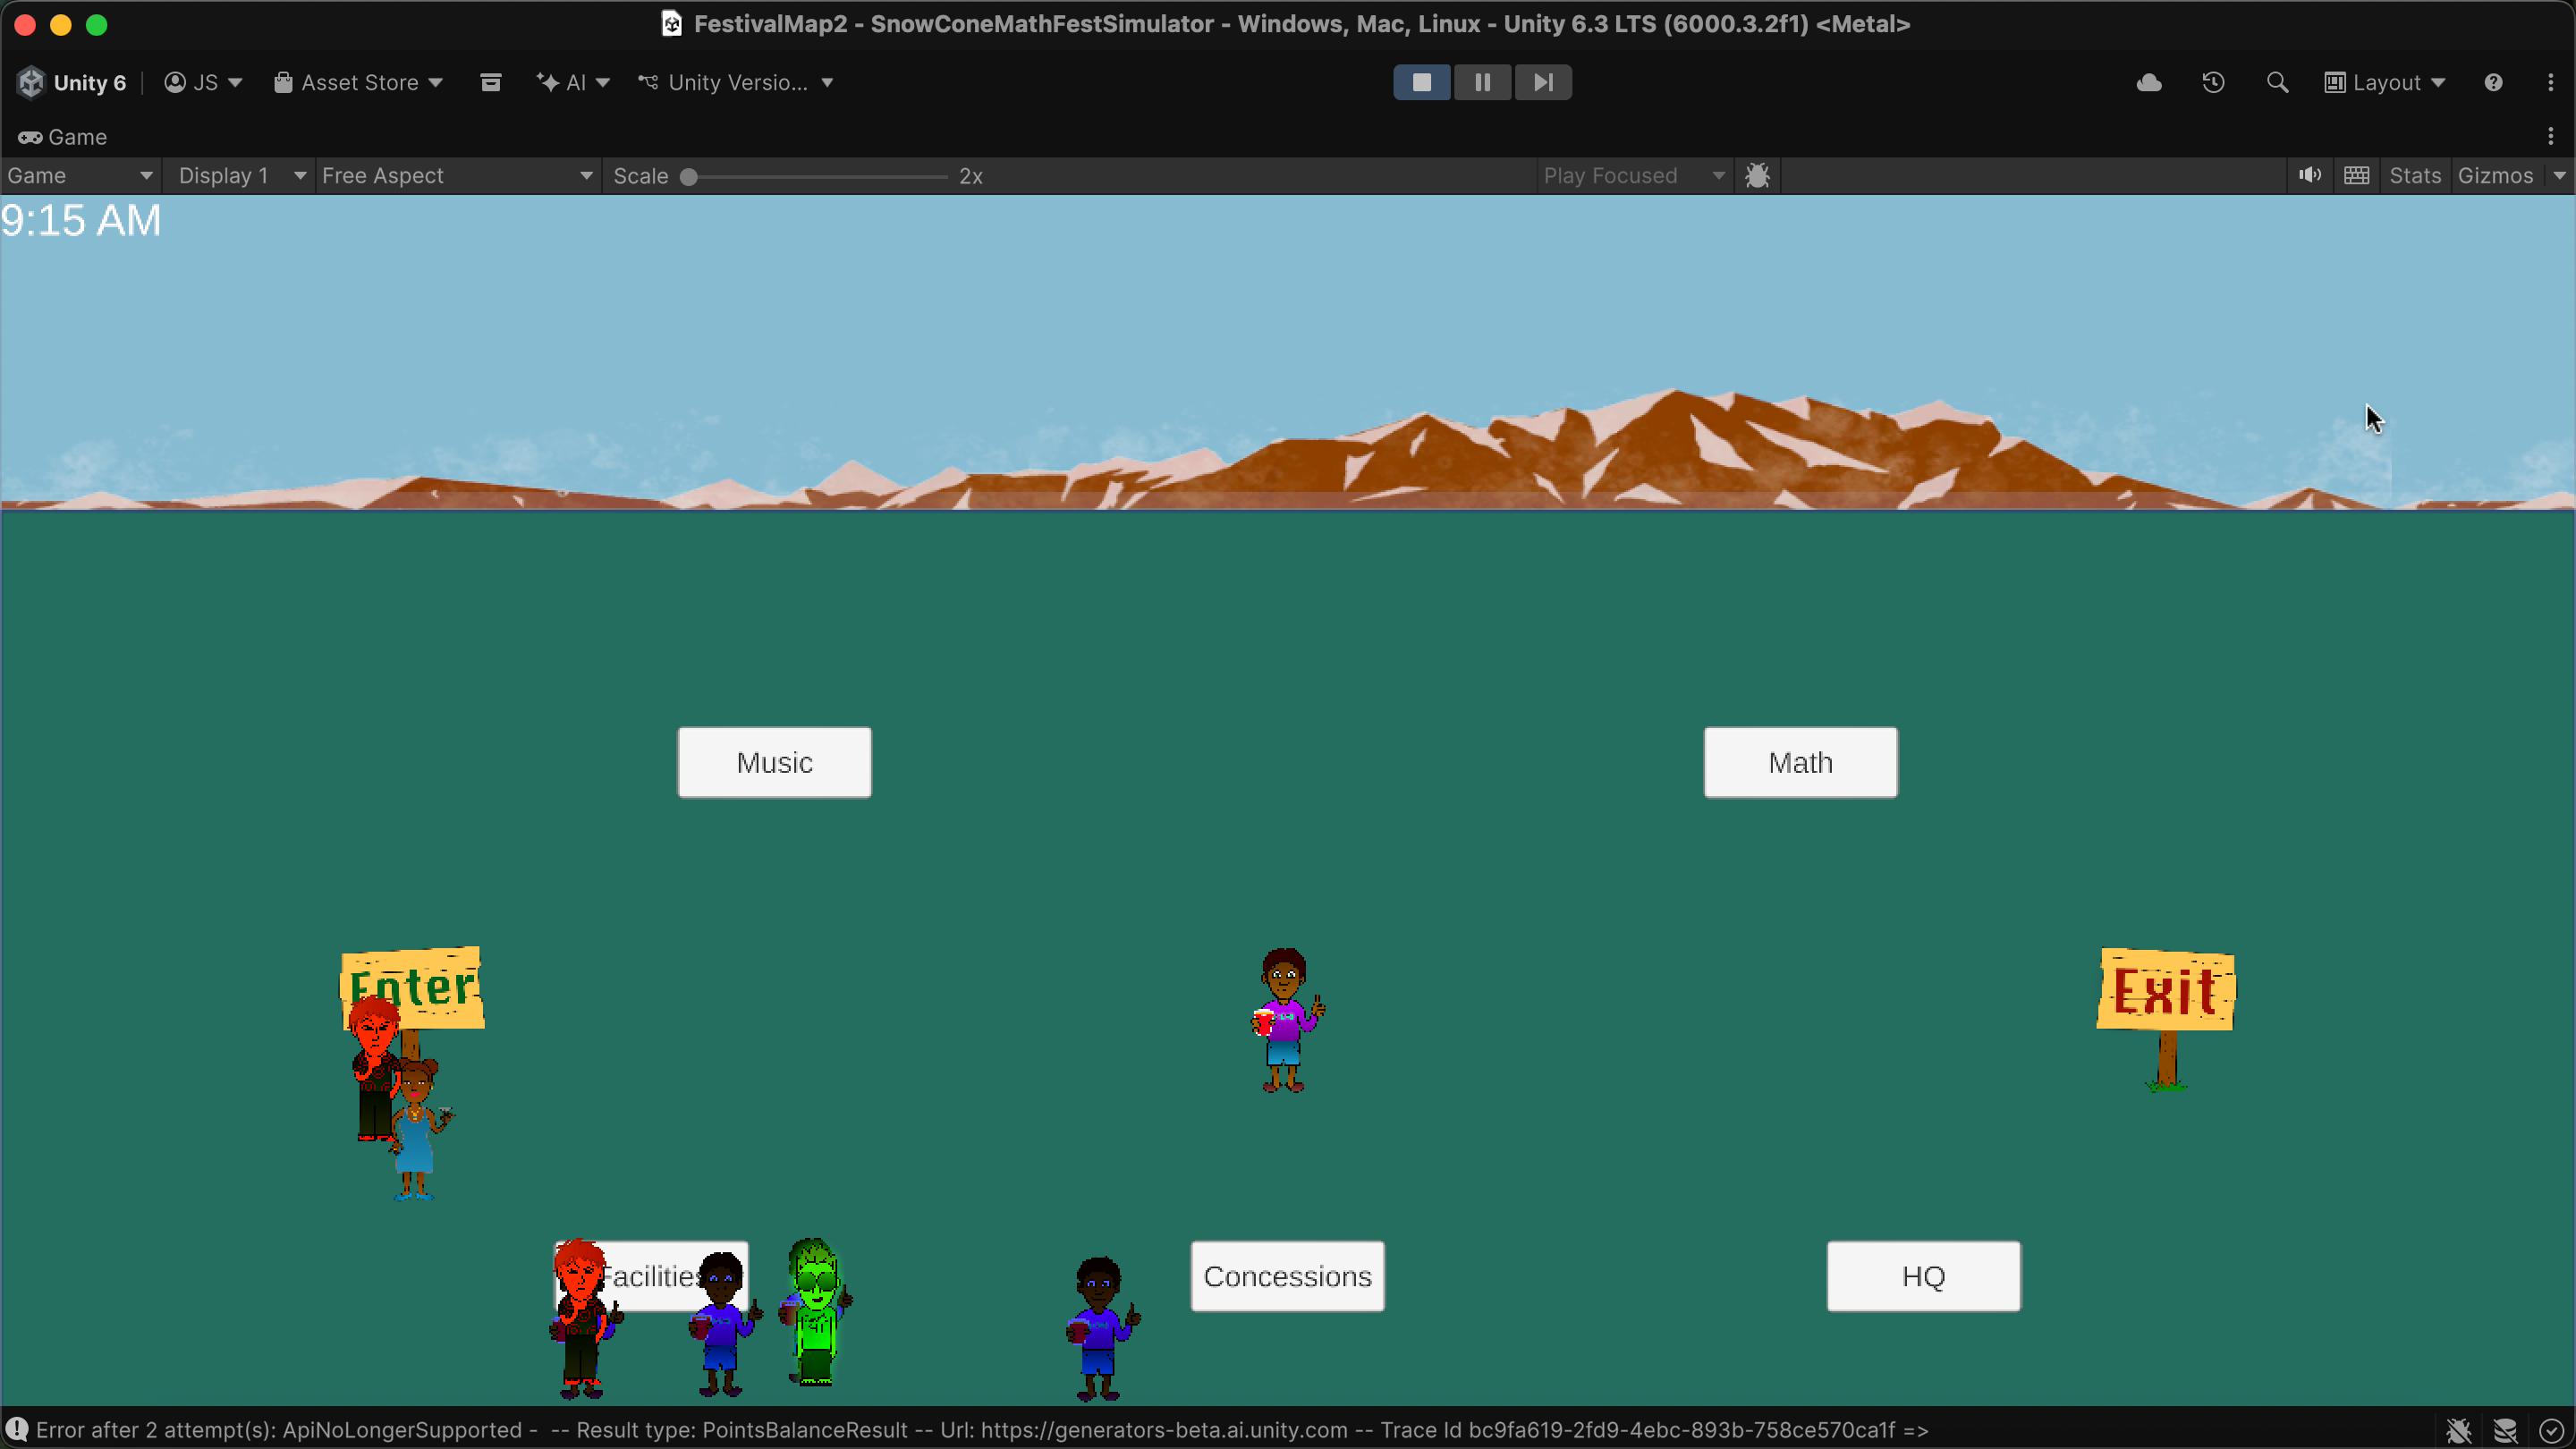
Task: Click the Scale slider handle
Action: pyautogui.click(x=688, y=177)
